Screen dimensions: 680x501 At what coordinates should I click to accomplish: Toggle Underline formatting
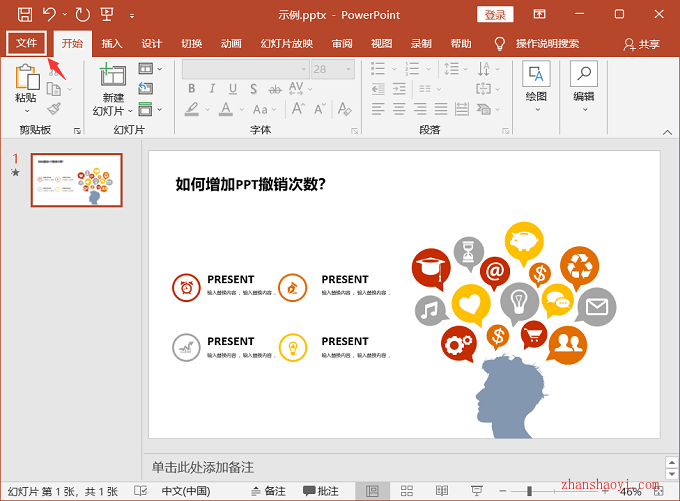tap(233, 89)
